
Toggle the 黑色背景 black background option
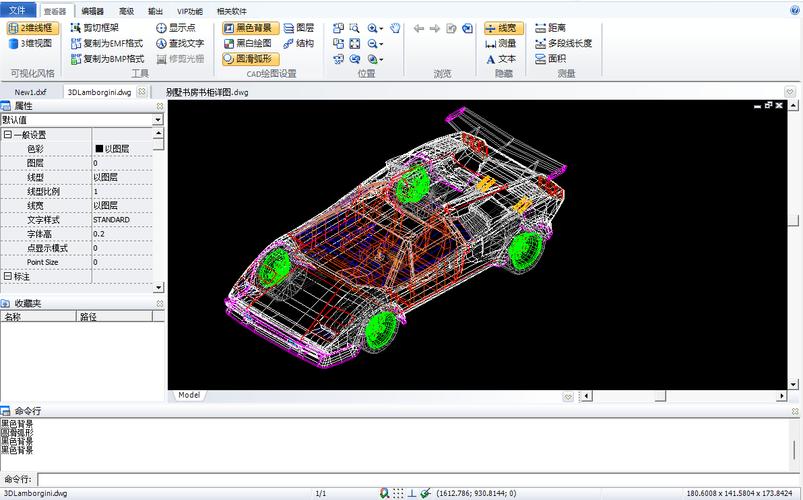coord(250,28)
